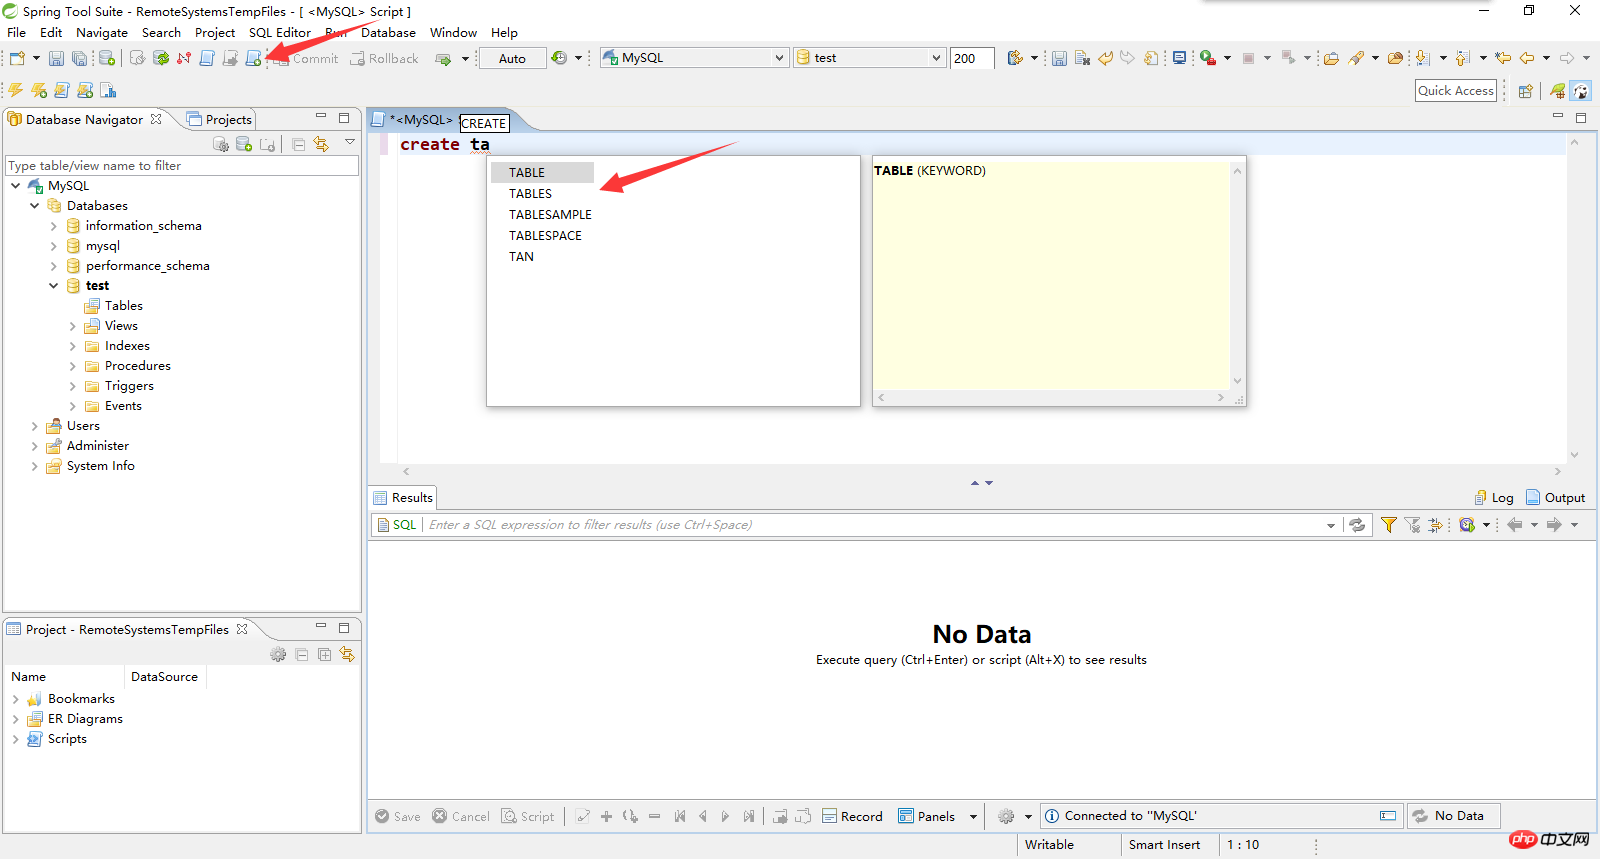Collapse the MySQL connection node
The image size is (1600, 859).
point(16,186)
